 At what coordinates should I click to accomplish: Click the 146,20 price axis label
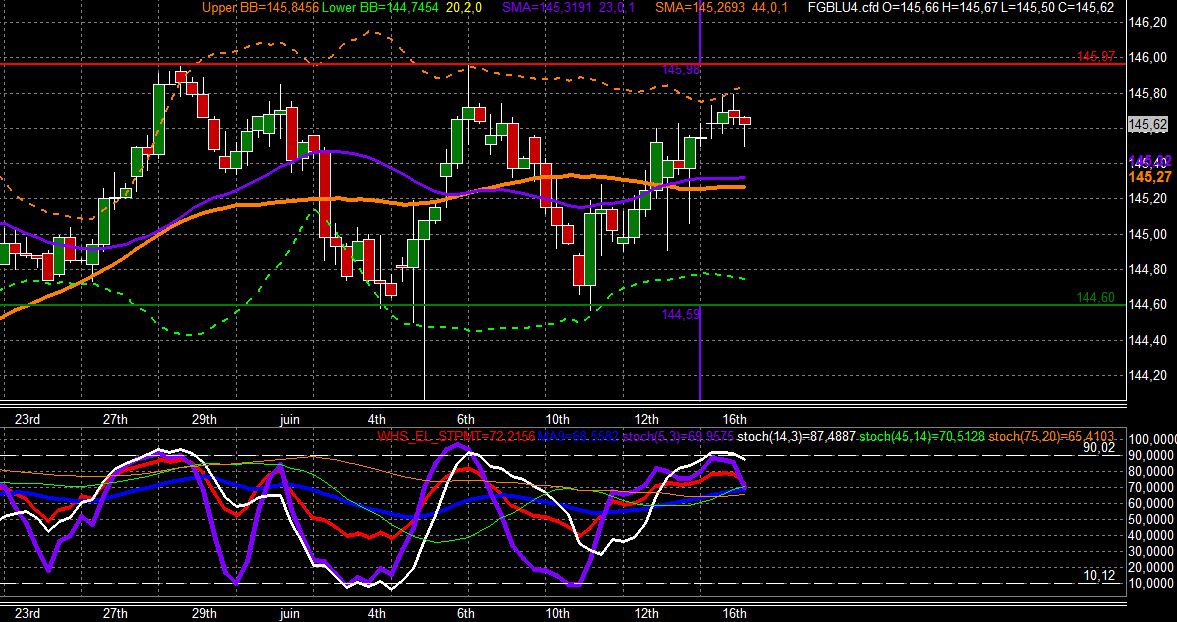click(x=1148, y=23)
